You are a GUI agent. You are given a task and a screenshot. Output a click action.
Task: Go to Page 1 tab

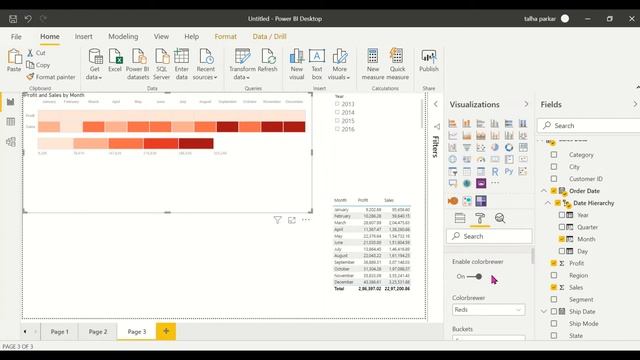click(x=60, y=332)
